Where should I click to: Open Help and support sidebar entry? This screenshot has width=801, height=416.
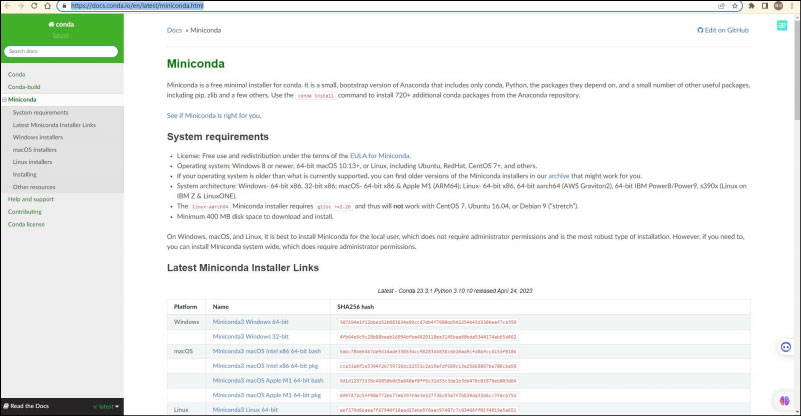[31, 199]
